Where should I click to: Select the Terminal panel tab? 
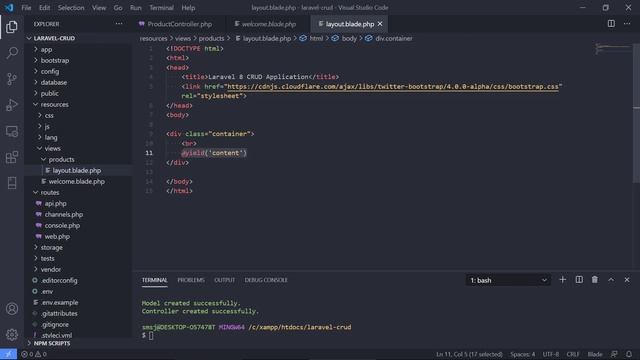coord(155,280)
